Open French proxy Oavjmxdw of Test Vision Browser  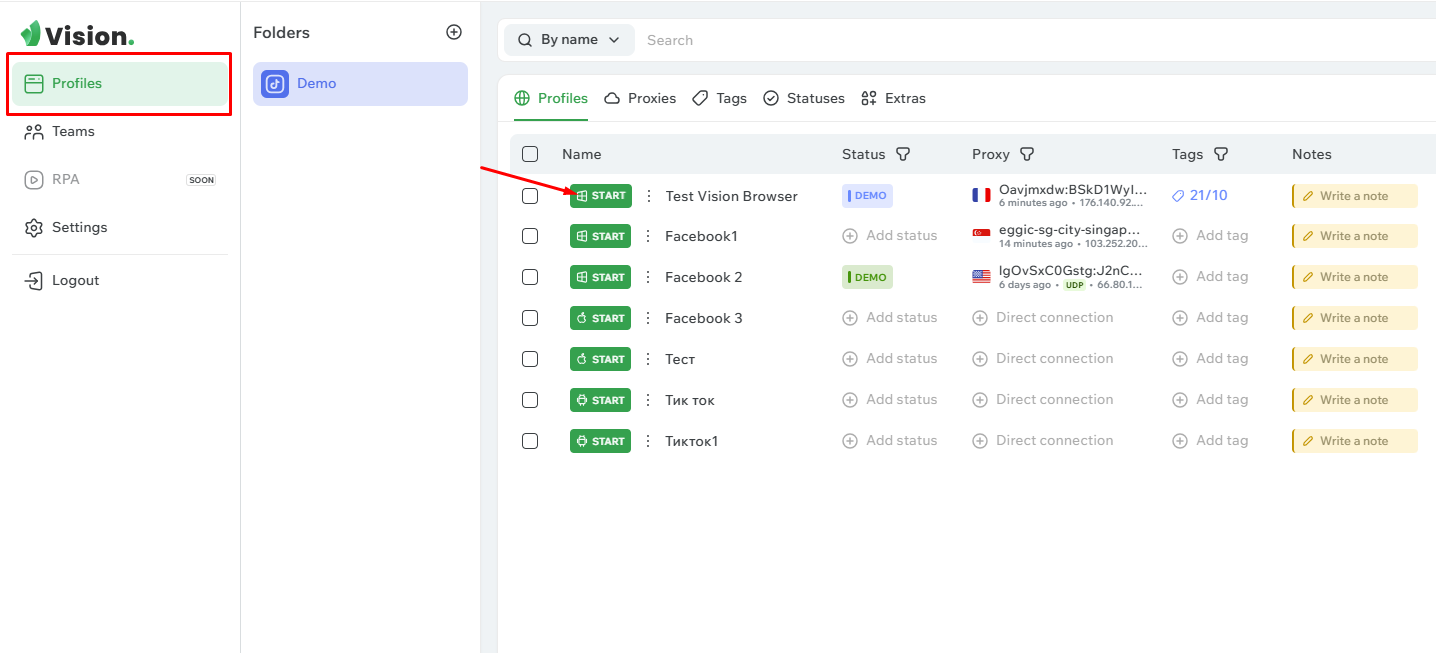click(1060, 195)
